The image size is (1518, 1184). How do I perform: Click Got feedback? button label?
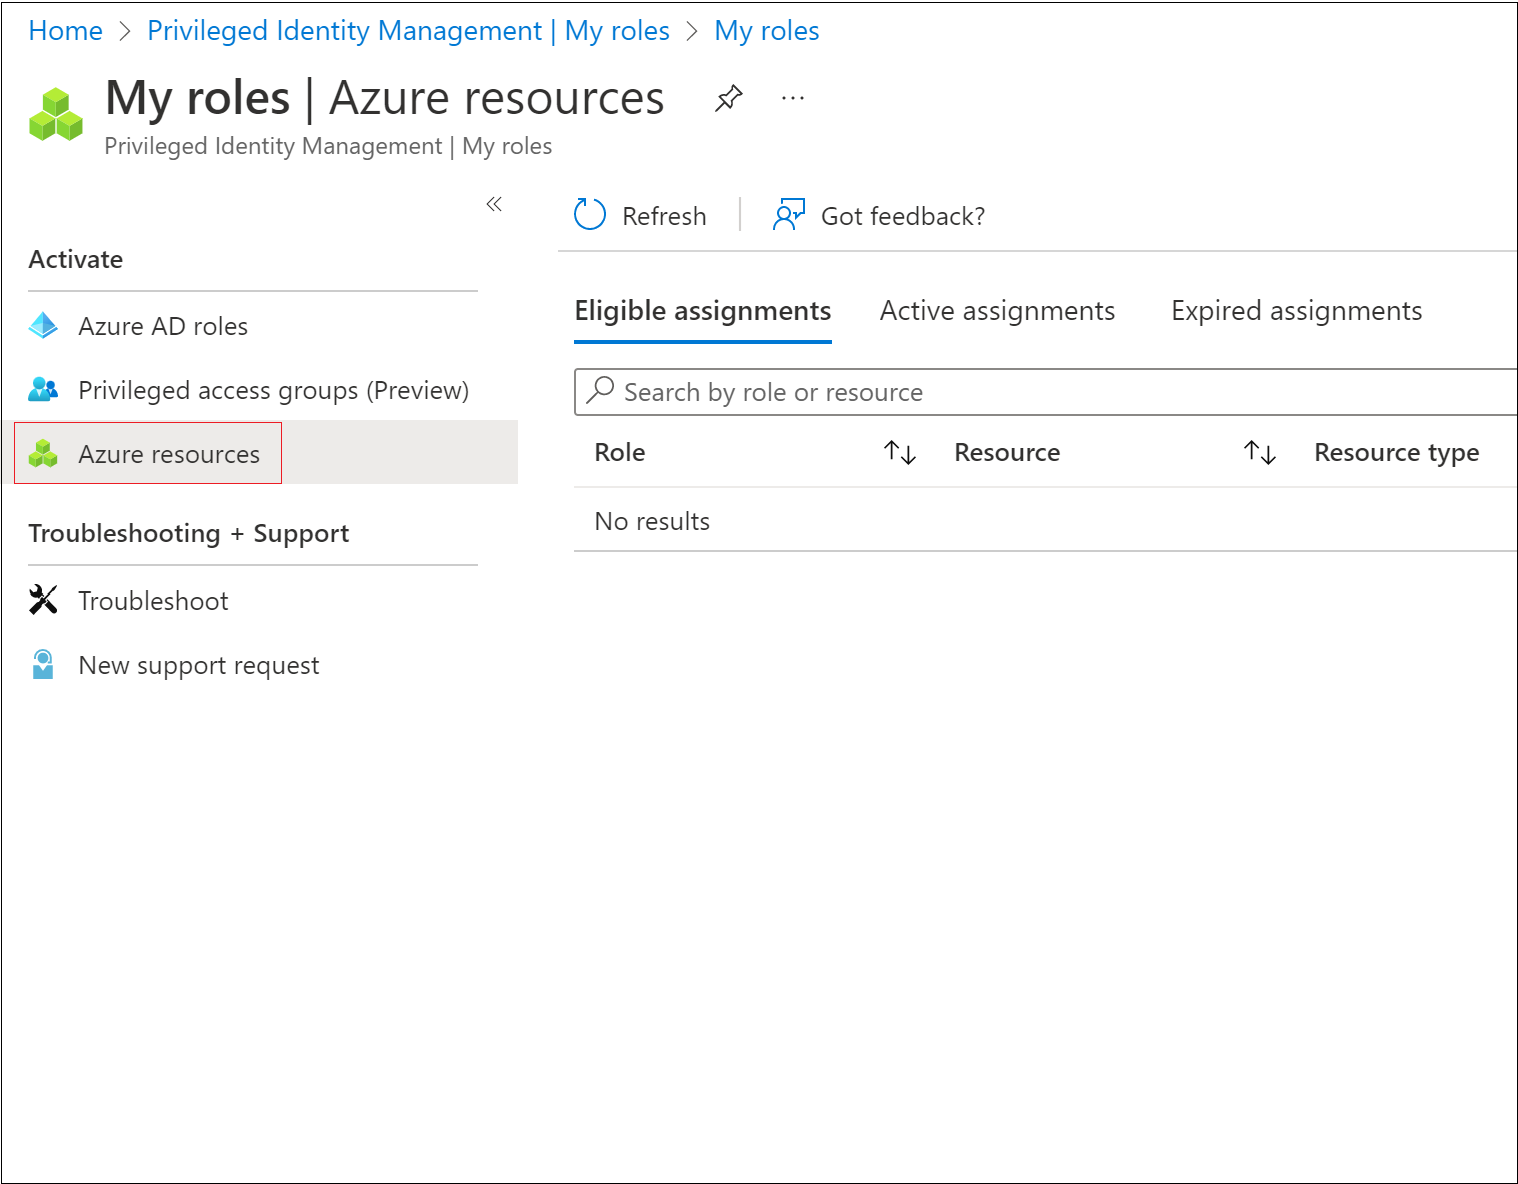(x=903, y=216)
